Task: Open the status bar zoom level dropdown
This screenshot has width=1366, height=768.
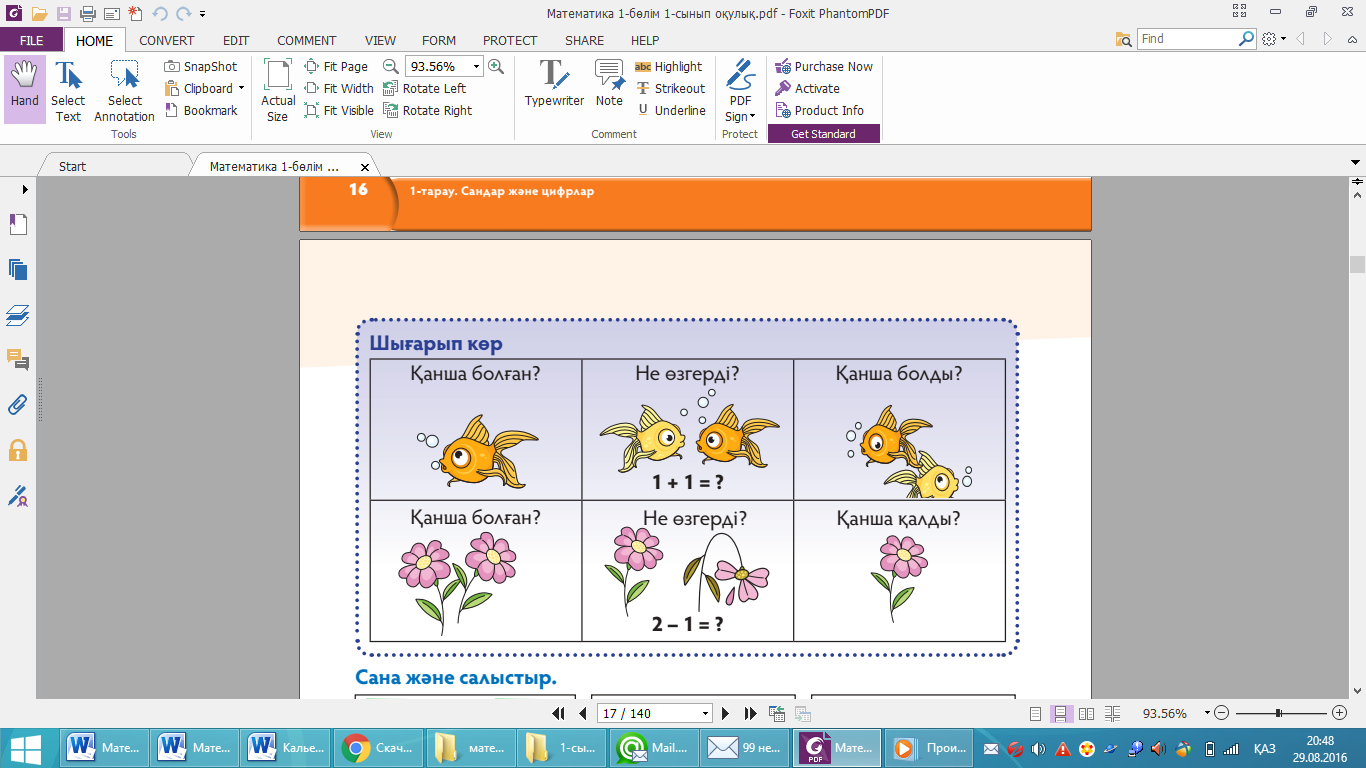Action: (1207, 713)
